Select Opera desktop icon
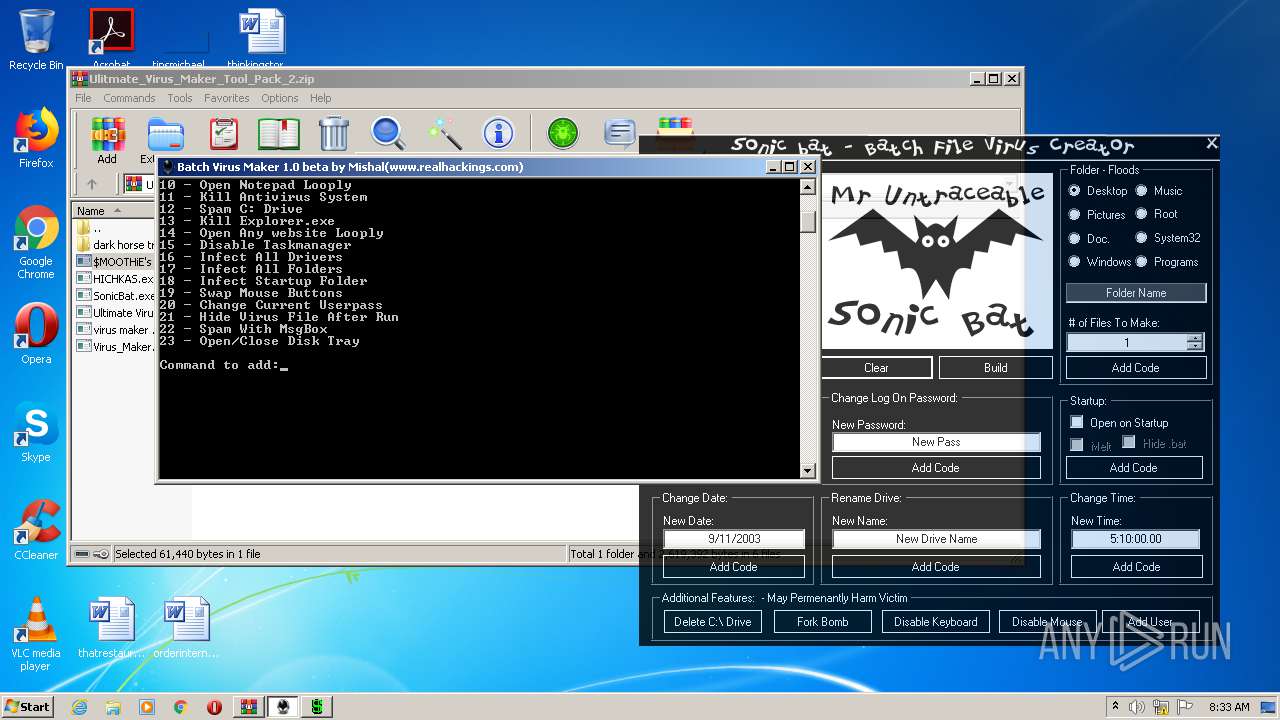The width and height of the screenshot is (1280, 720). (36, 334)
